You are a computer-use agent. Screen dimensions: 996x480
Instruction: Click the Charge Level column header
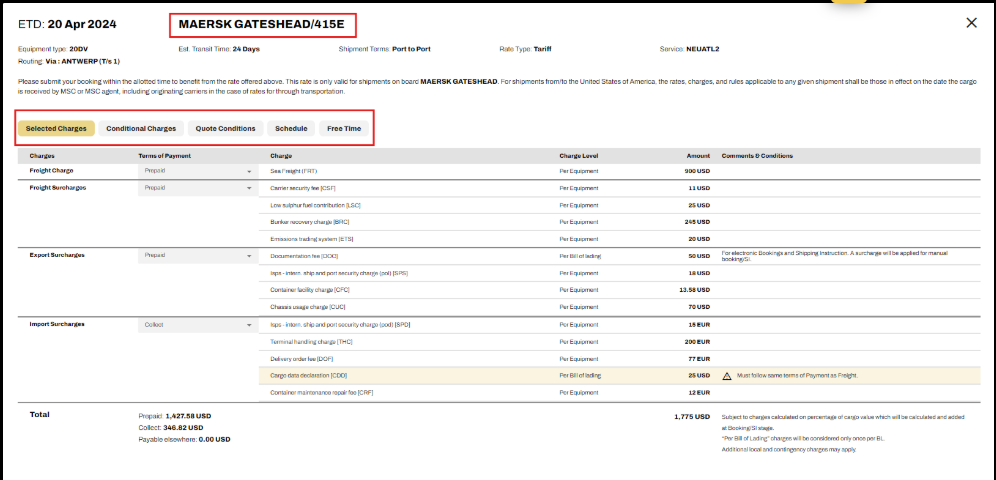(x=579, y=156)
